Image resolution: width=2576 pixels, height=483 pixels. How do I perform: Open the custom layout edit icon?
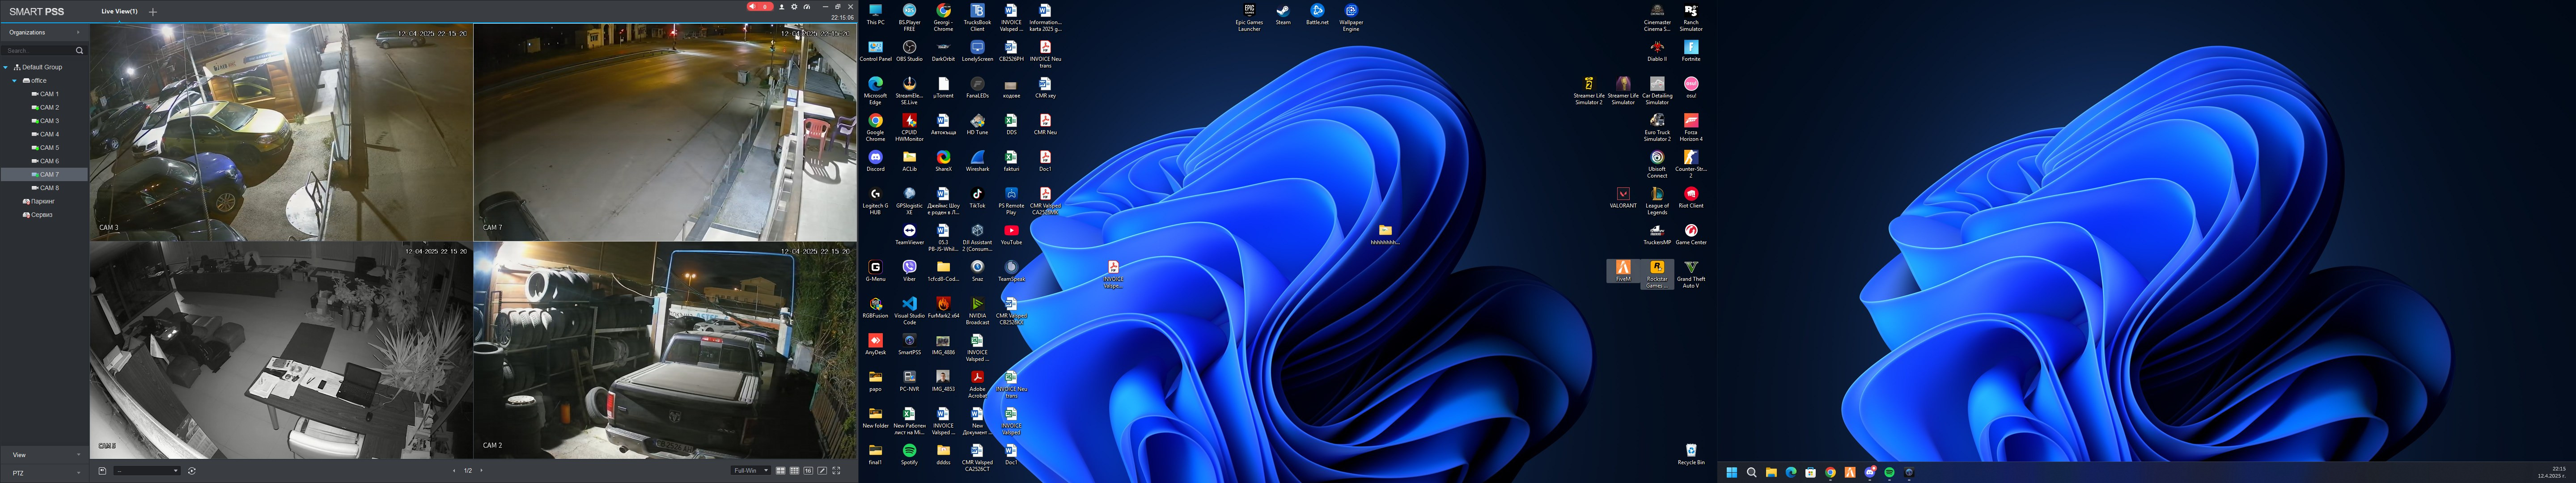[822, 471]
